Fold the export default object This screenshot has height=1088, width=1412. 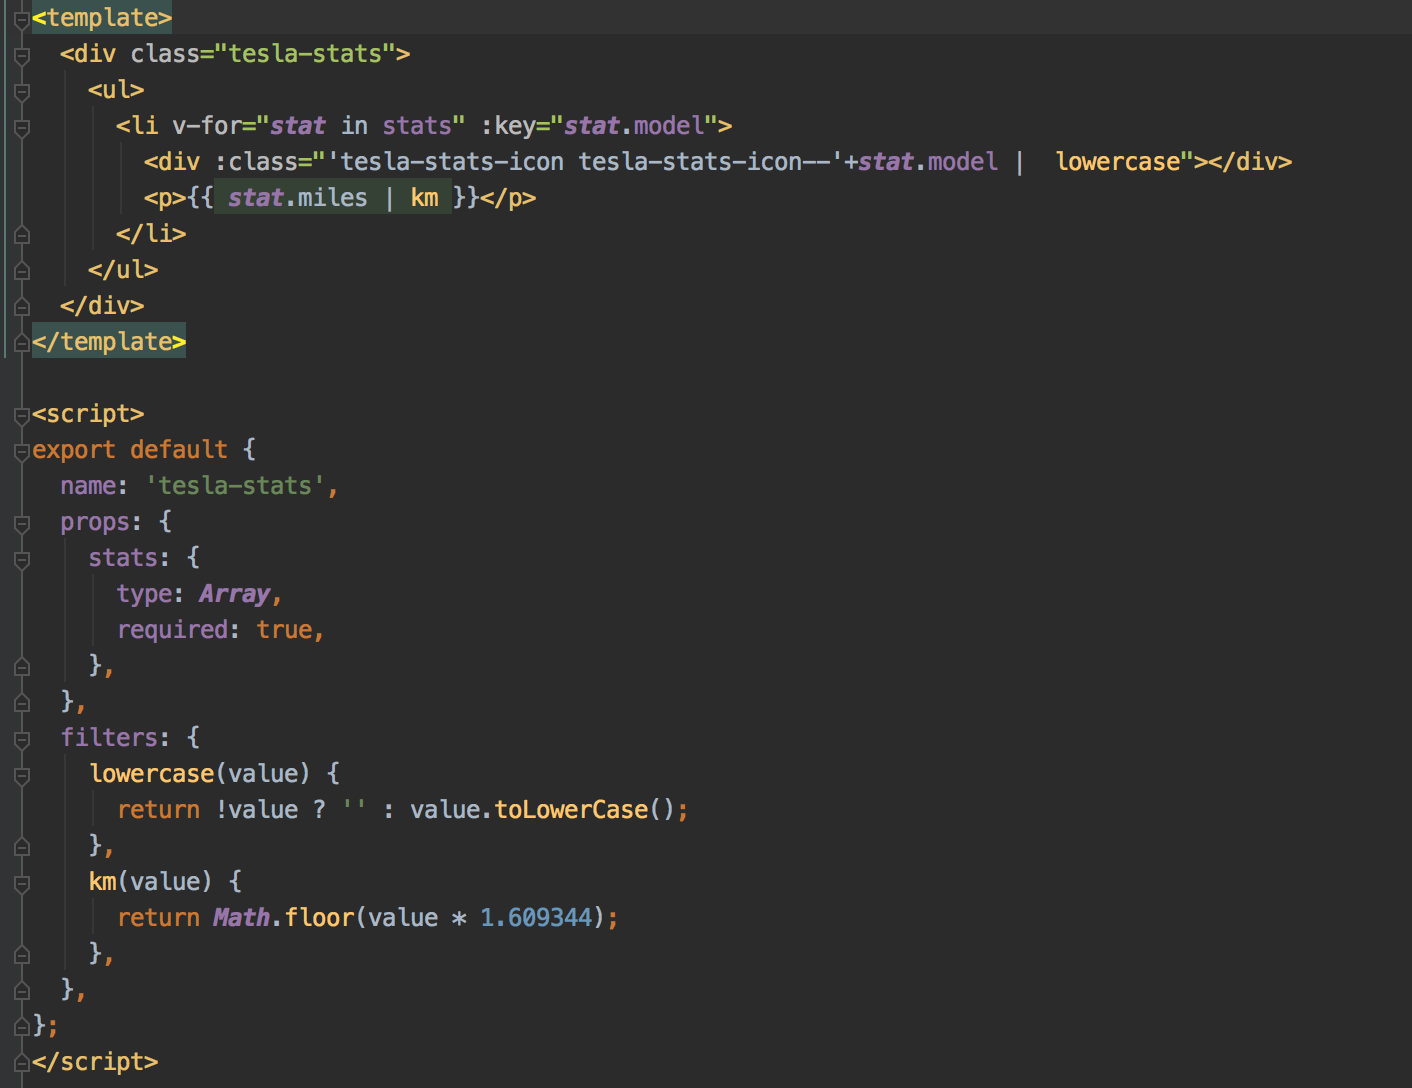[22, 451]
